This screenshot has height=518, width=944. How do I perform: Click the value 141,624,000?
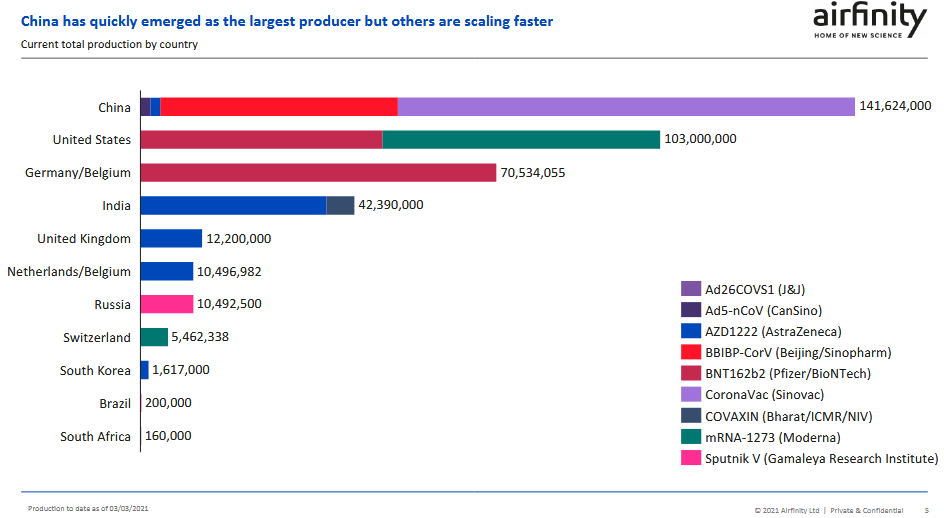pyautogui.click(x=895, y=106)
